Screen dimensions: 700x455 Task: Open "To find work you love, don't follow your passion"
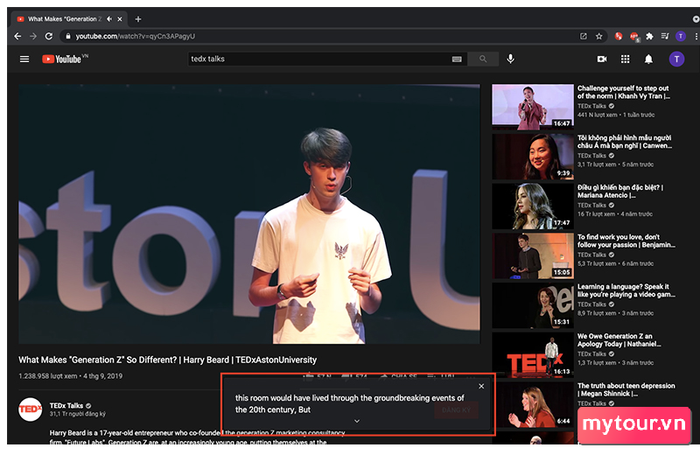[626, 241]
